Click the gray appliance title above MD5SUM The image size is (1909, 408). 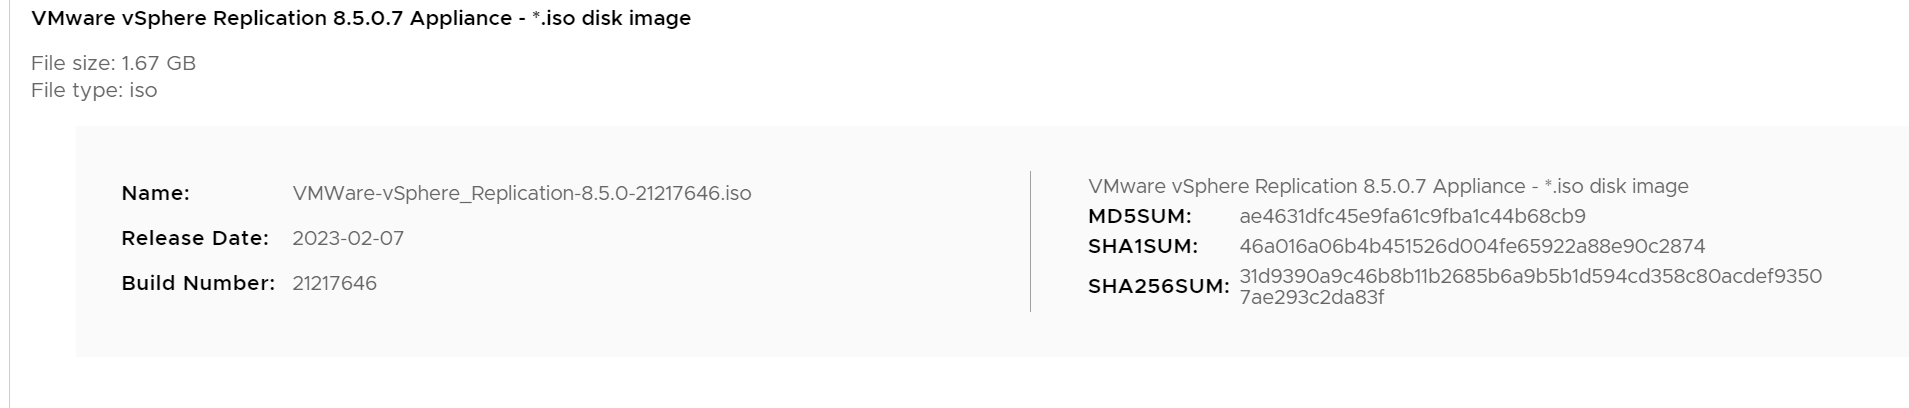pos(1388,187)
